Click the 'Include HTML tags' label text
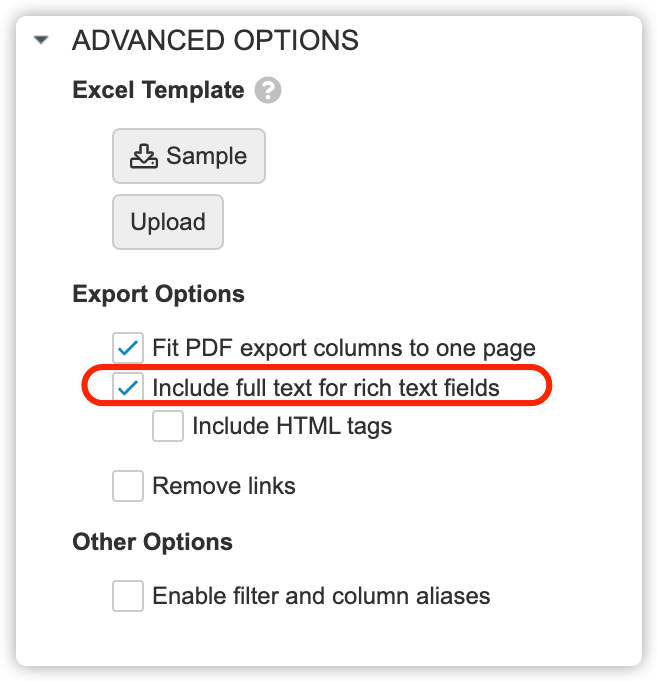This screenshot has height=682, width=658. click(x=292, y=426)
